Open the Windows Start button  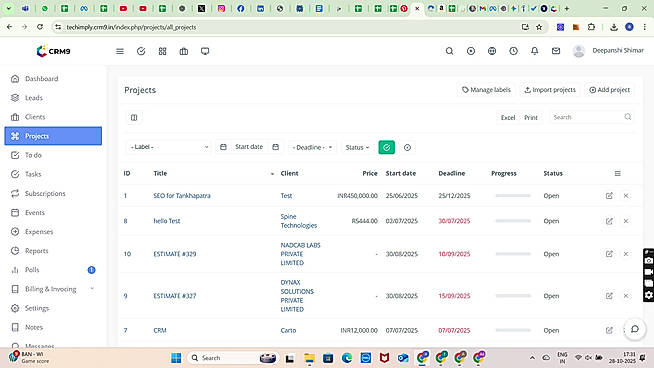tap(176, 358)
